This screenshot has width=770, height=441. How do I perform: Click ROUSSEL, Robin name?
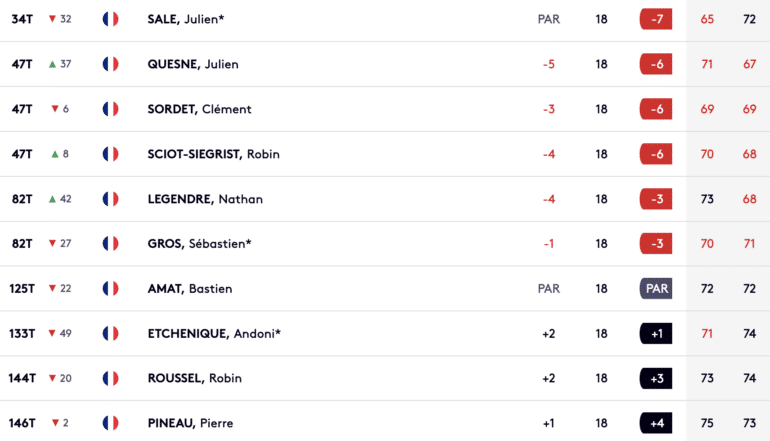(194, 378)
